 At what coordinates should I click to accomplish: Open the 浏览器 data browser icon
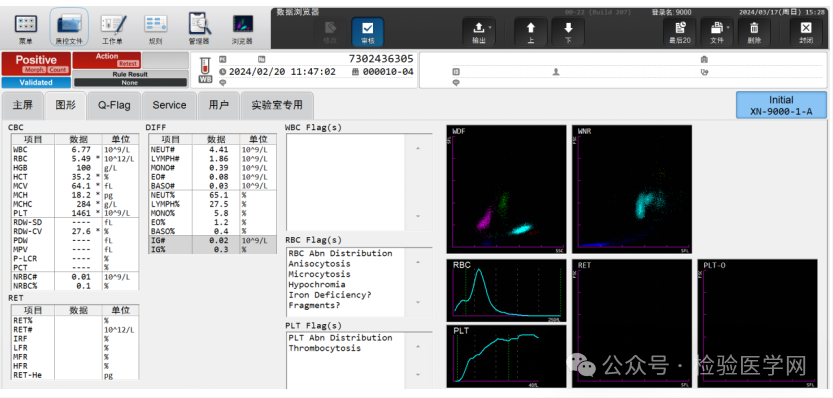242,28
